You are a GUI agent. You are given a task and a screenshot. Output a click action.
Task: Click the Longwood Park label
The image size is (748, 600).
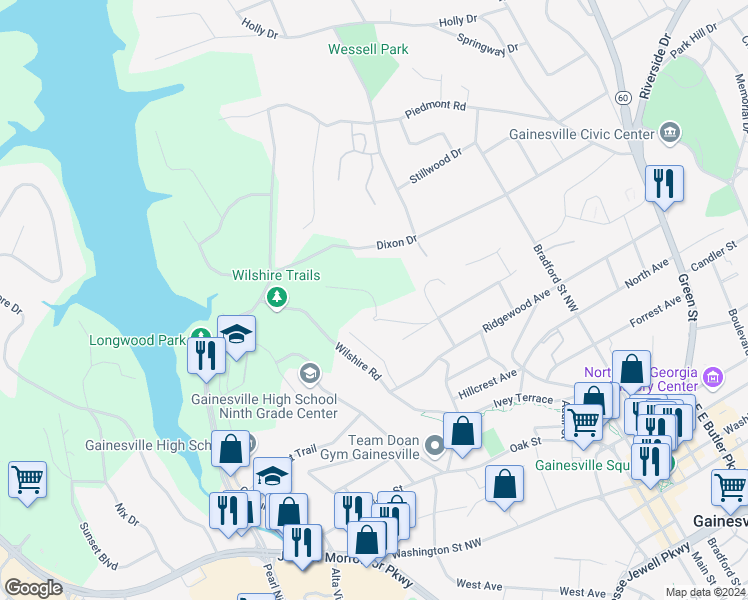coord(137,340)
